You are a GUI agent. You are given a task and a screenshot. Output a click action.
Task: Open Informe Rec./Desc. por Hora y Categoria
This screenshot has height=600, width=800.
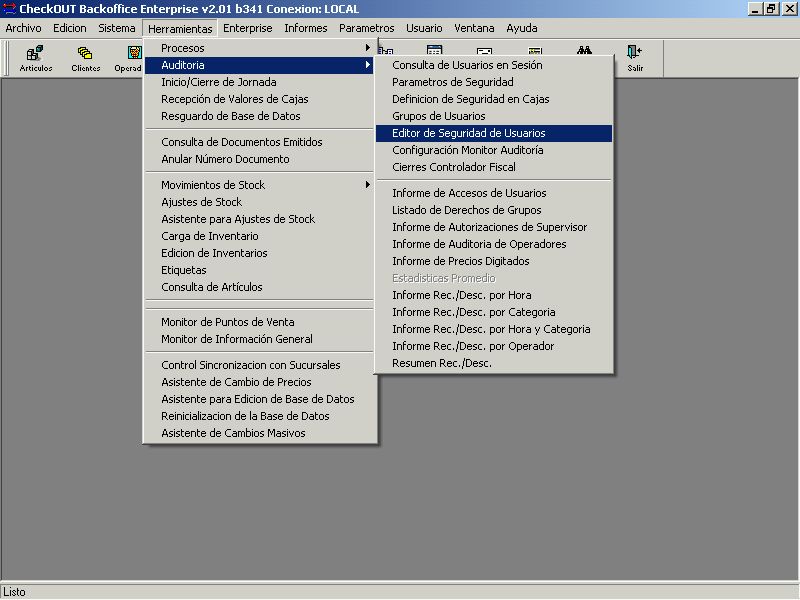pos(494,329)
